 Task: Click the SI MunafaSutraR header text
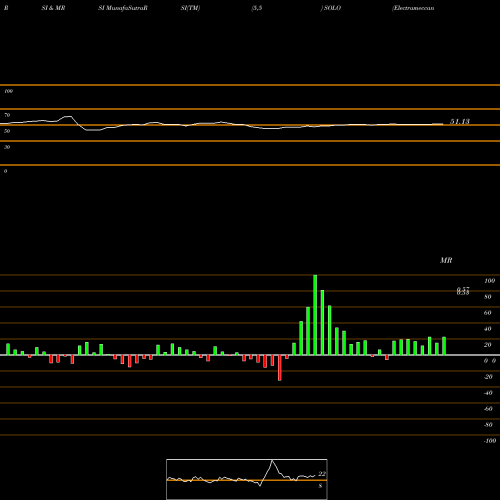[123, 8]
